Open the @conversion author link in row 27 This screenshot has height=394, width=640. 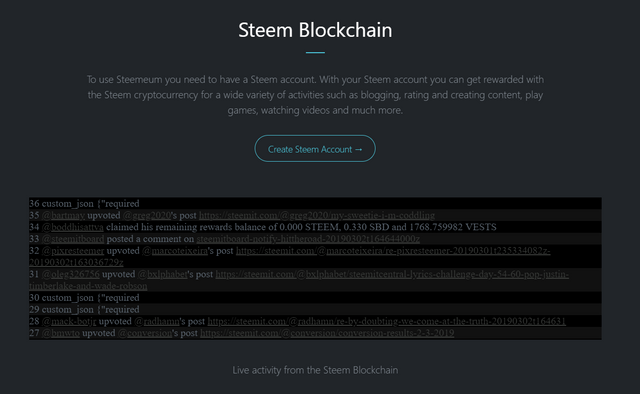(x=145, y=333)
